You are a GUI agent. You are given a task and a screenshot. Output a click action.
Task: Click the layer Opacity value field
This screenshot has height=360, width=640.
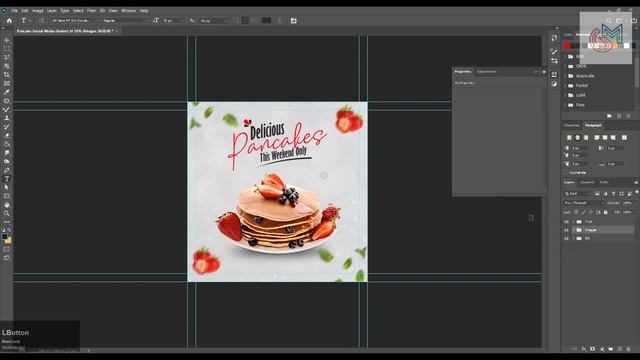click(627, 203)
